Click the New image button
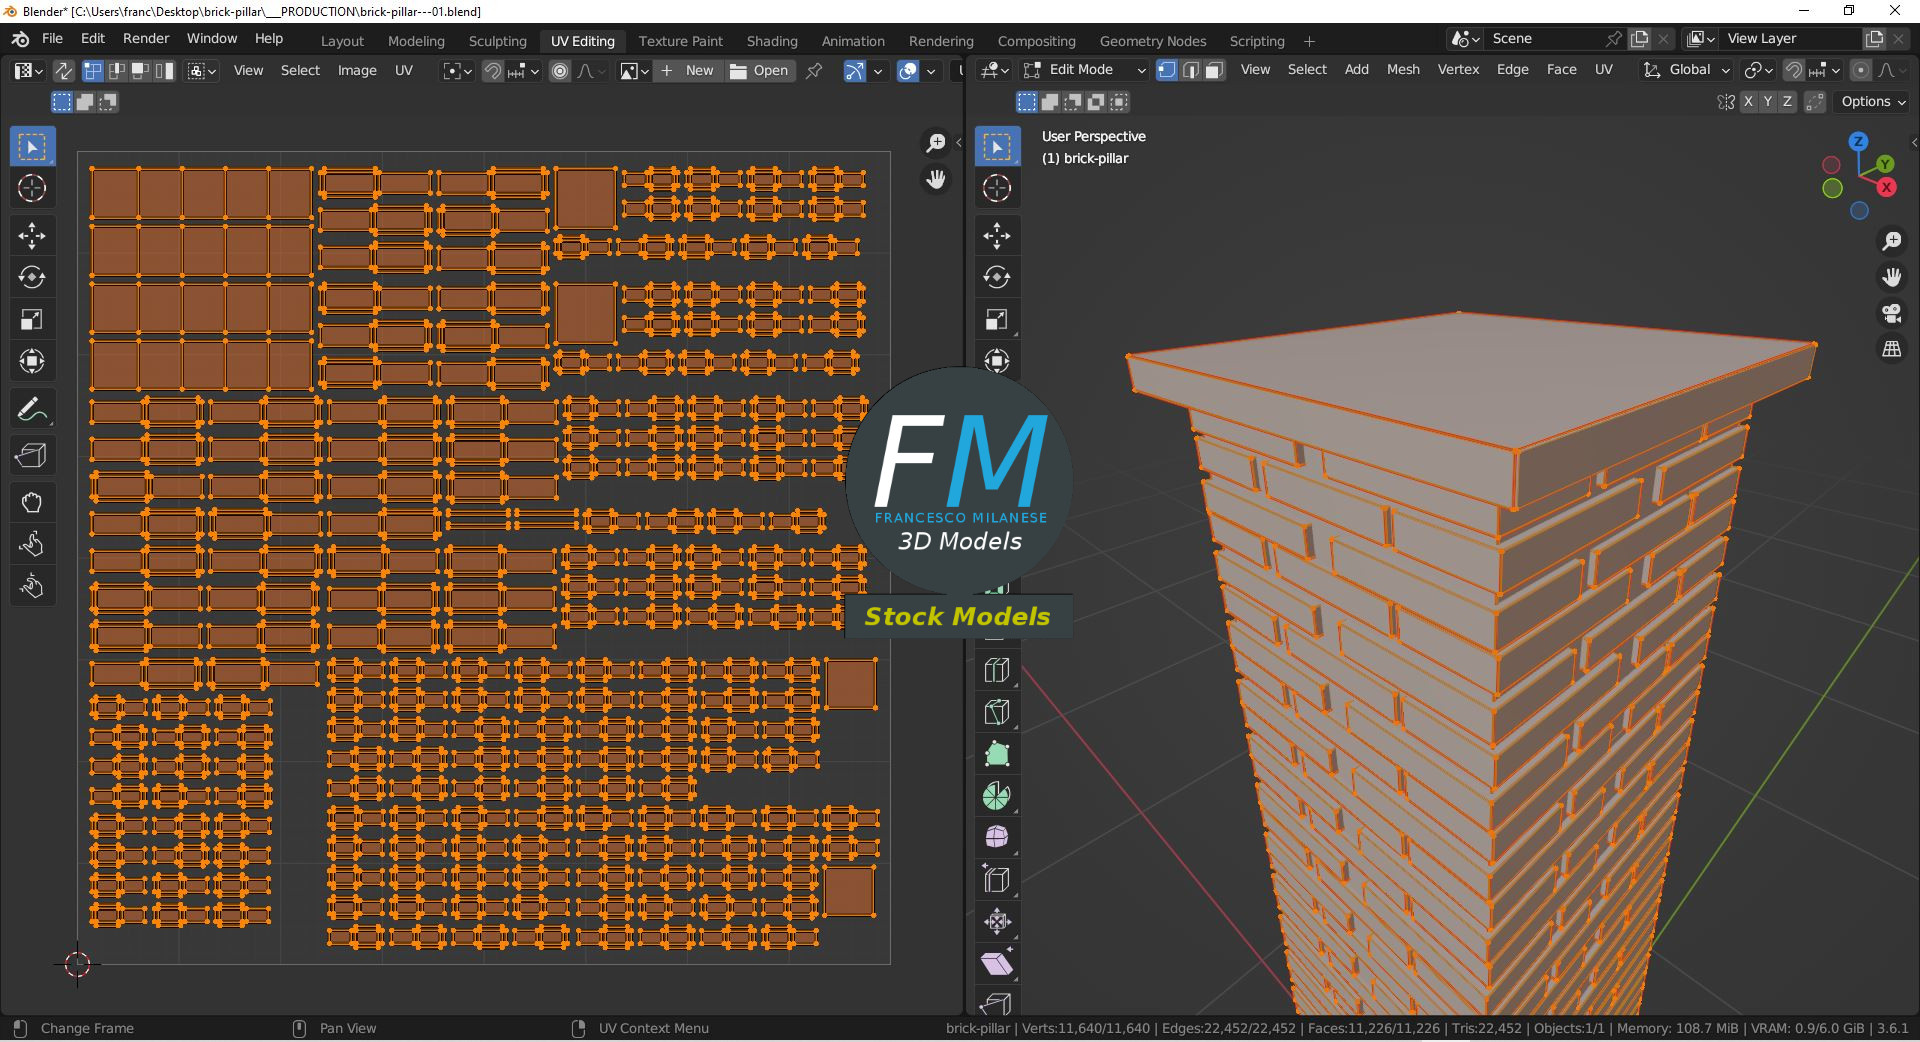This screenshot has width=1920, height=1042. tap(688, 71)
